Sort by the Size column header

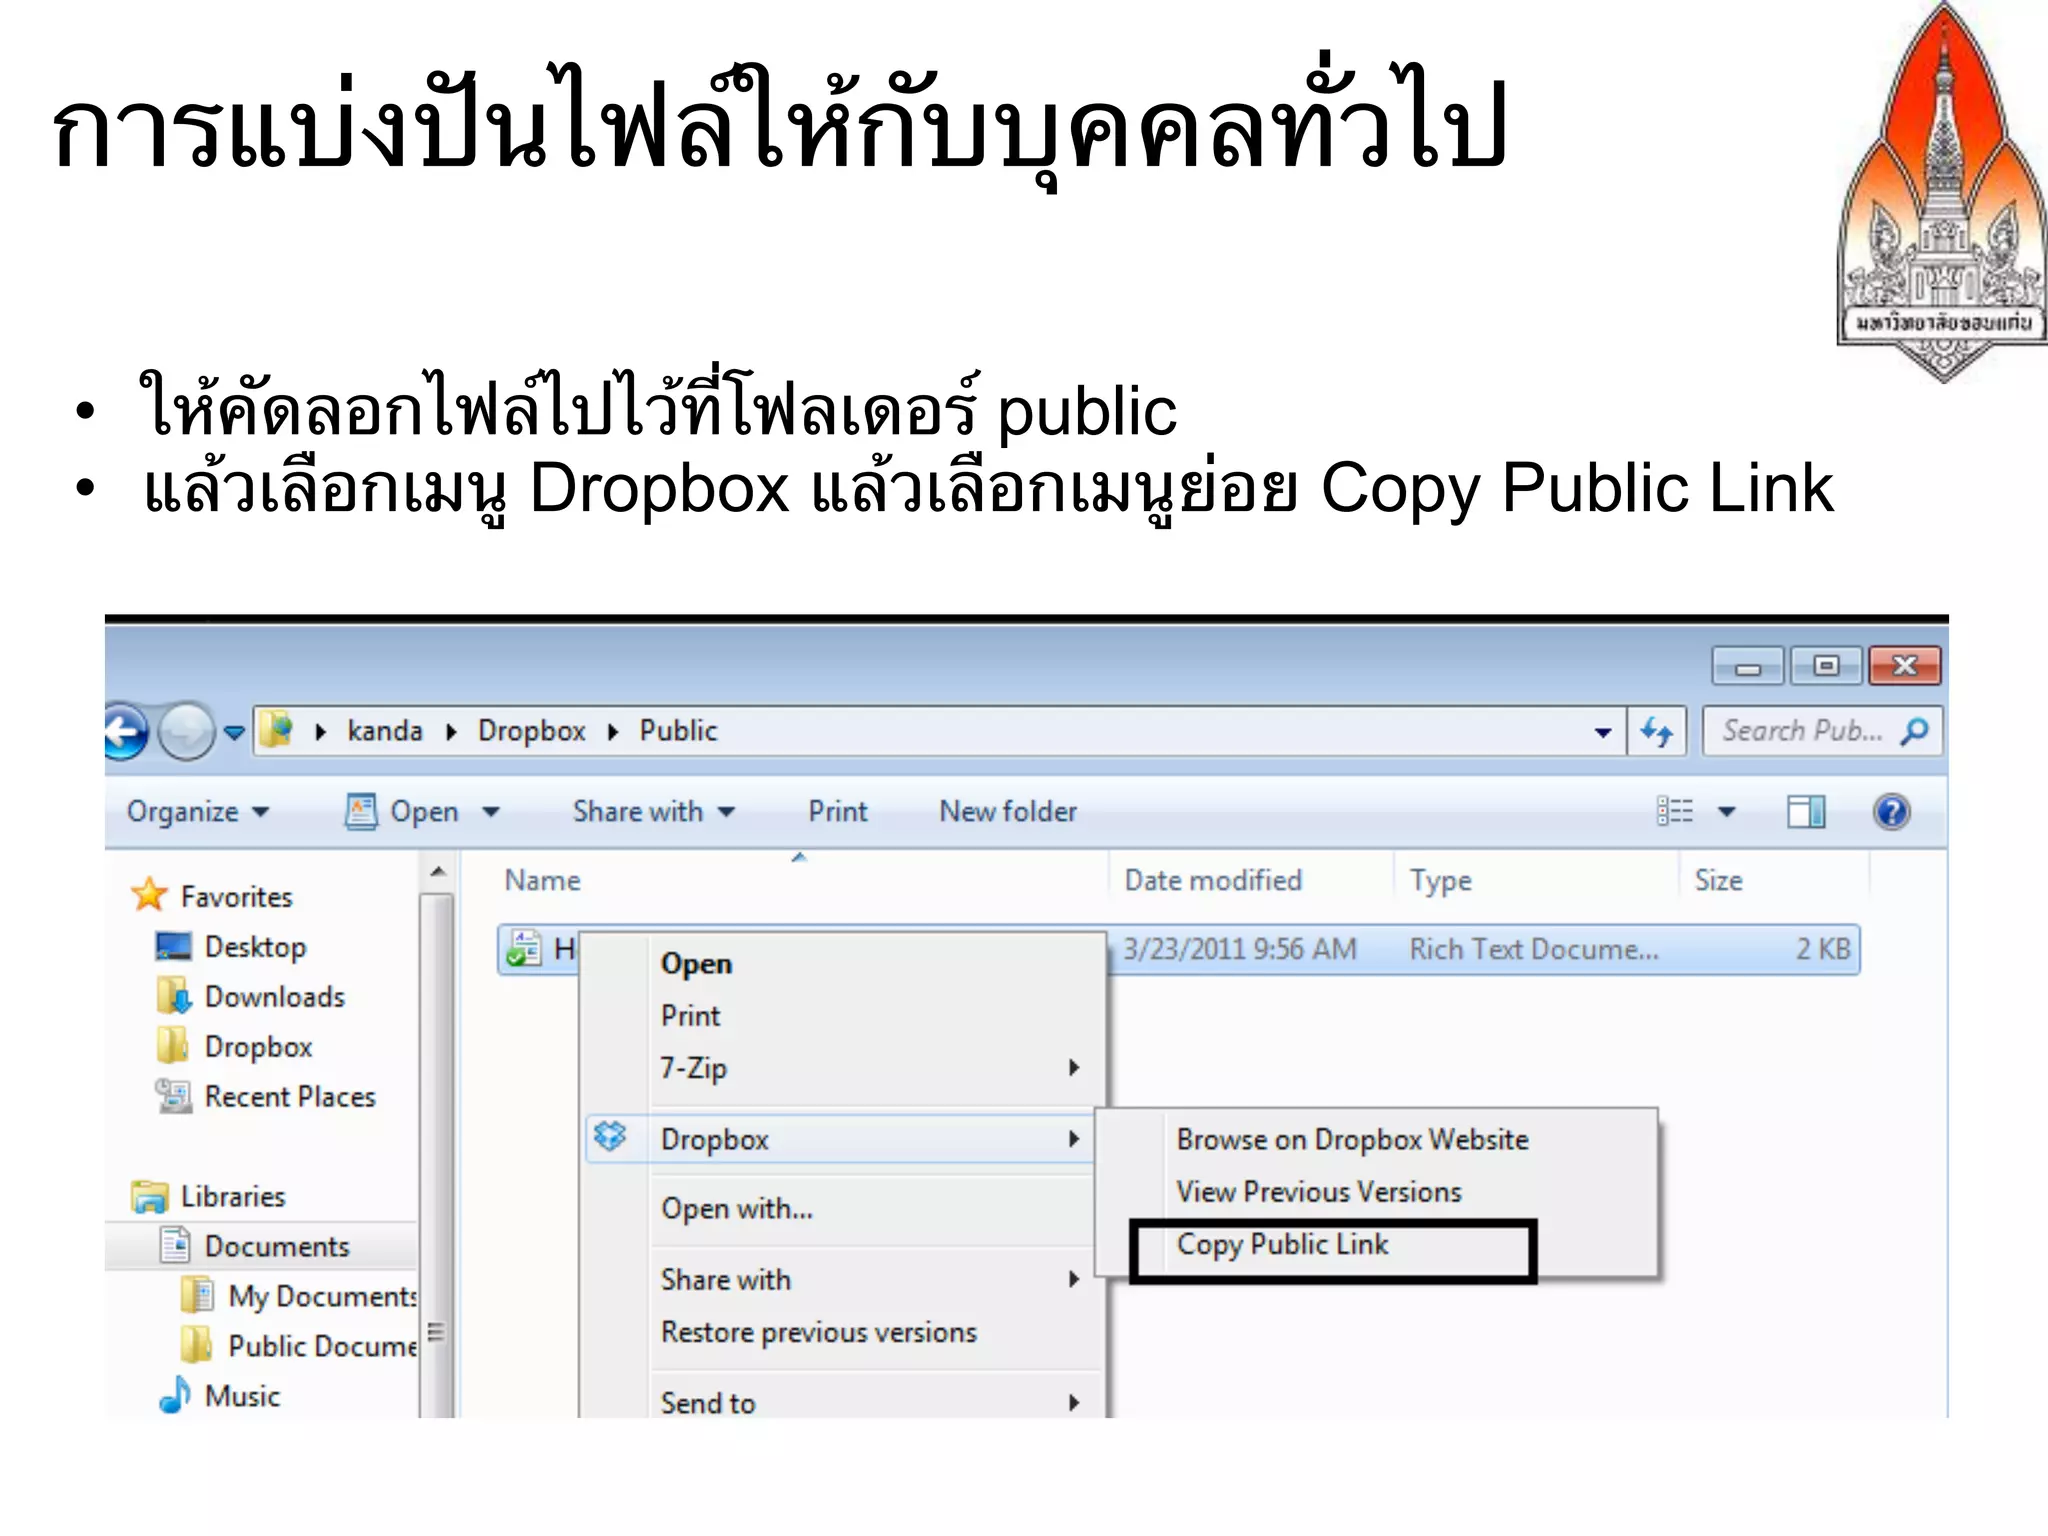pyautogui.click(x=1718, y=880)
